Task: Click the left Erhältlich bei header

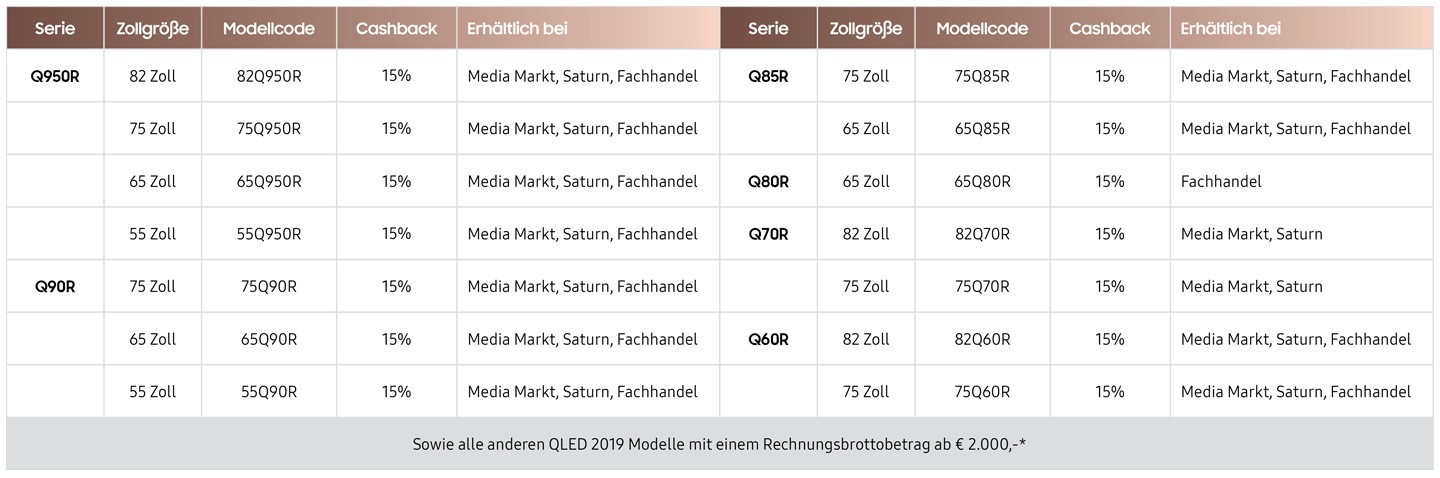Action: [588, 29]
